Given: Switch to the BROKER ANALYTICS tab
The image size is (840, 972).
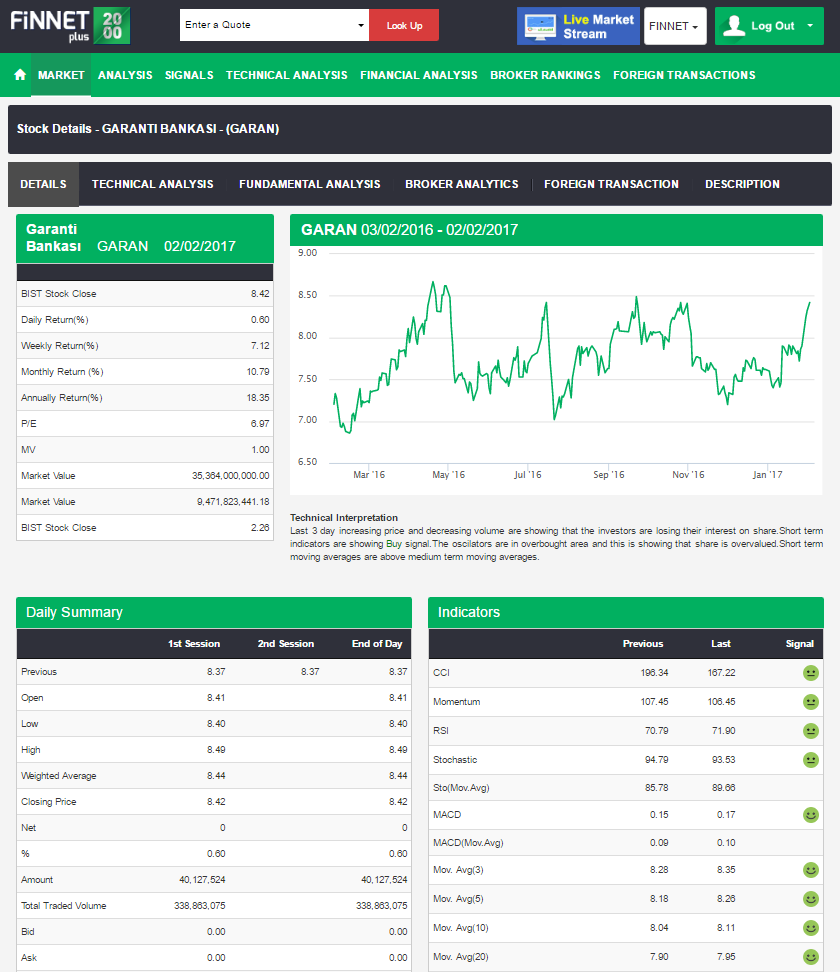Looking at the screenshot, I should 461,184.
